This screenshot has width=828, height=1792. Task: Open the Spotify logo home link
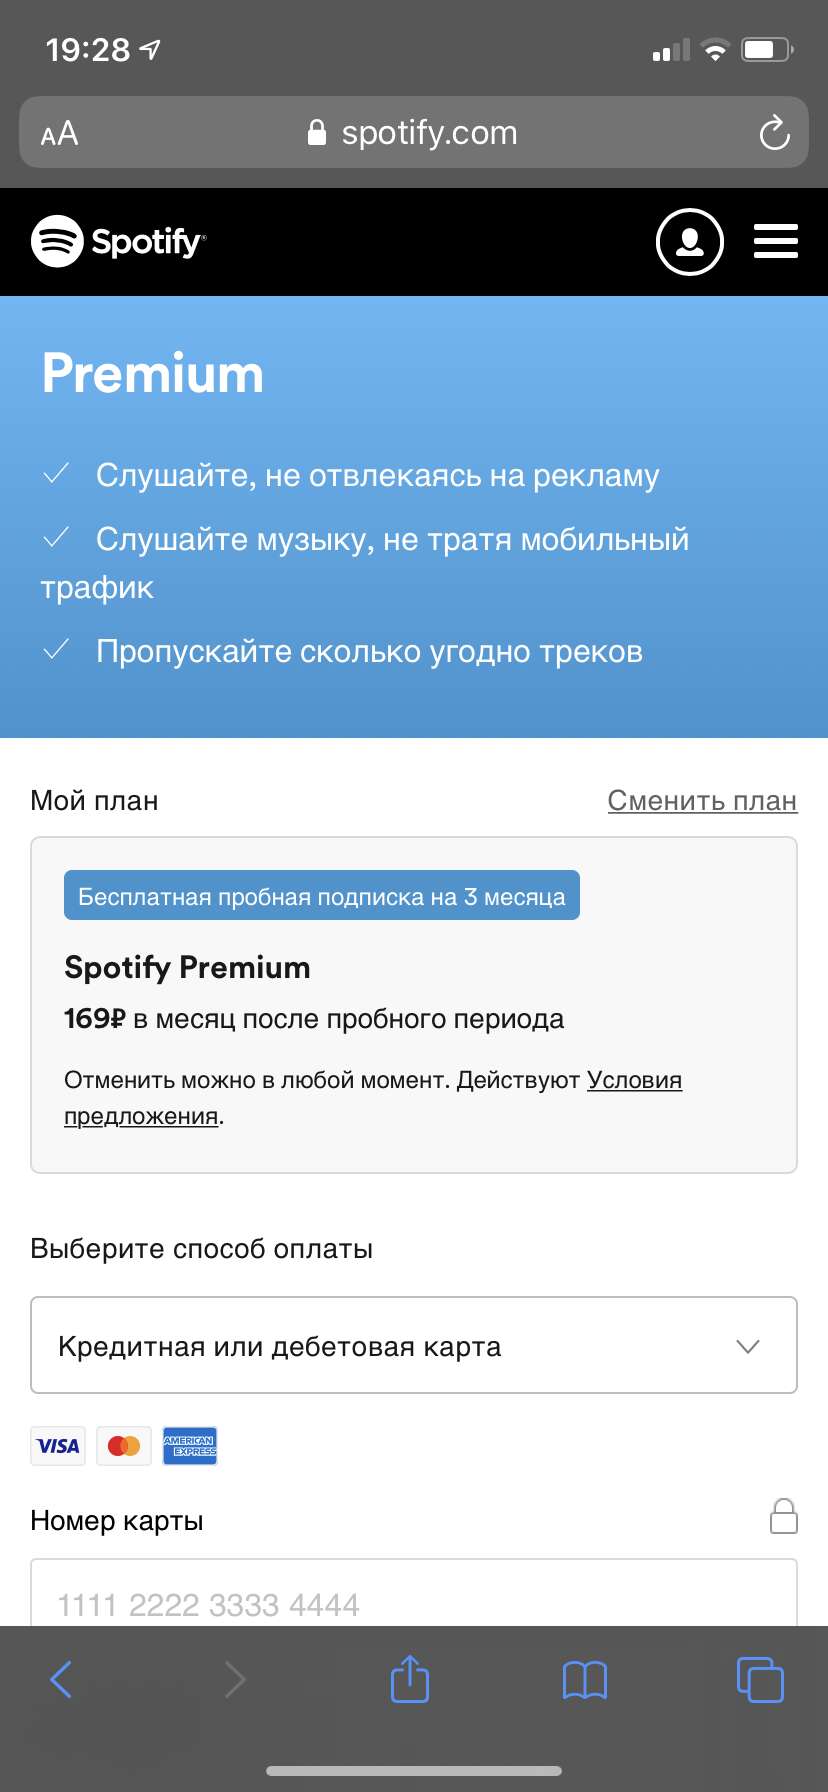point(118,241)
